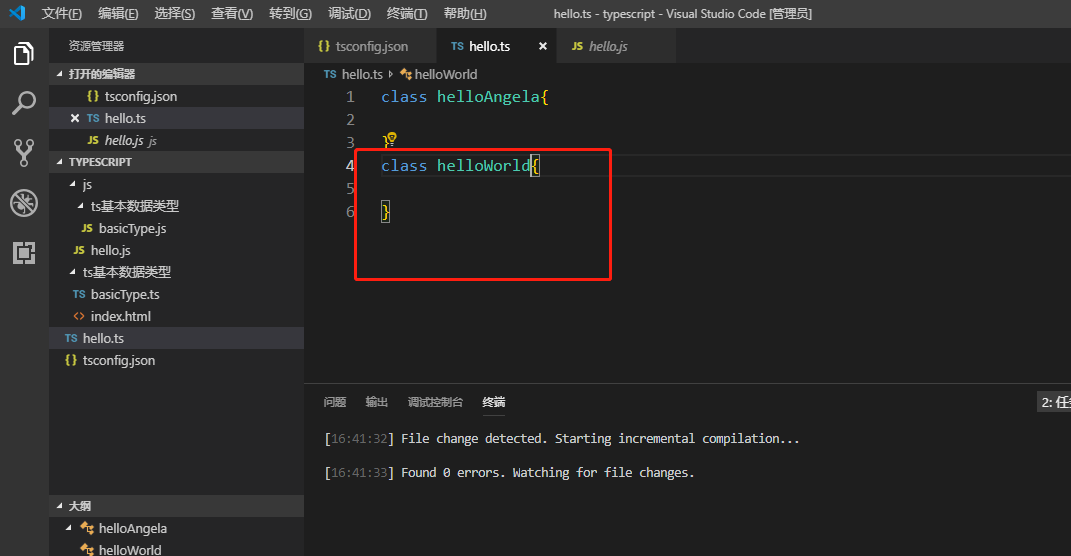Open the 终端(T) menu

407,13
